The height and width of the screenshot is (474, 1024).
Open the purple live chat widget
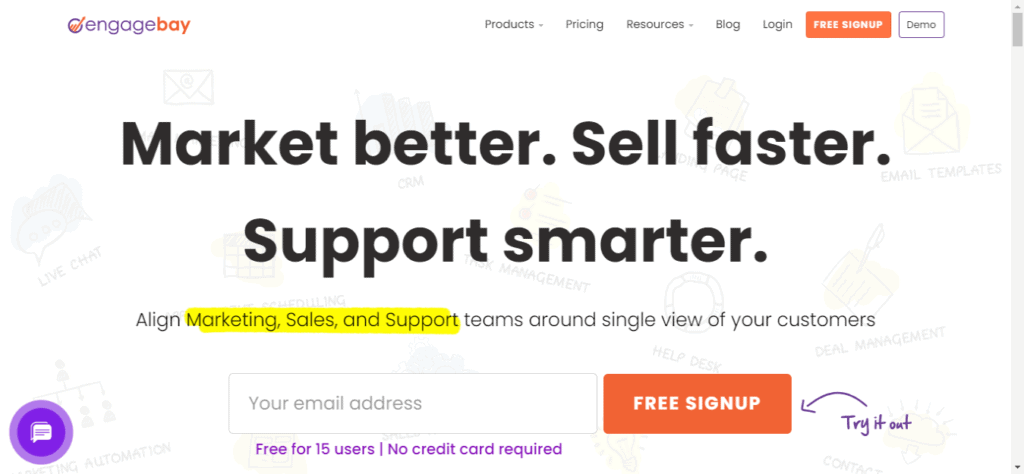(41, 432)
